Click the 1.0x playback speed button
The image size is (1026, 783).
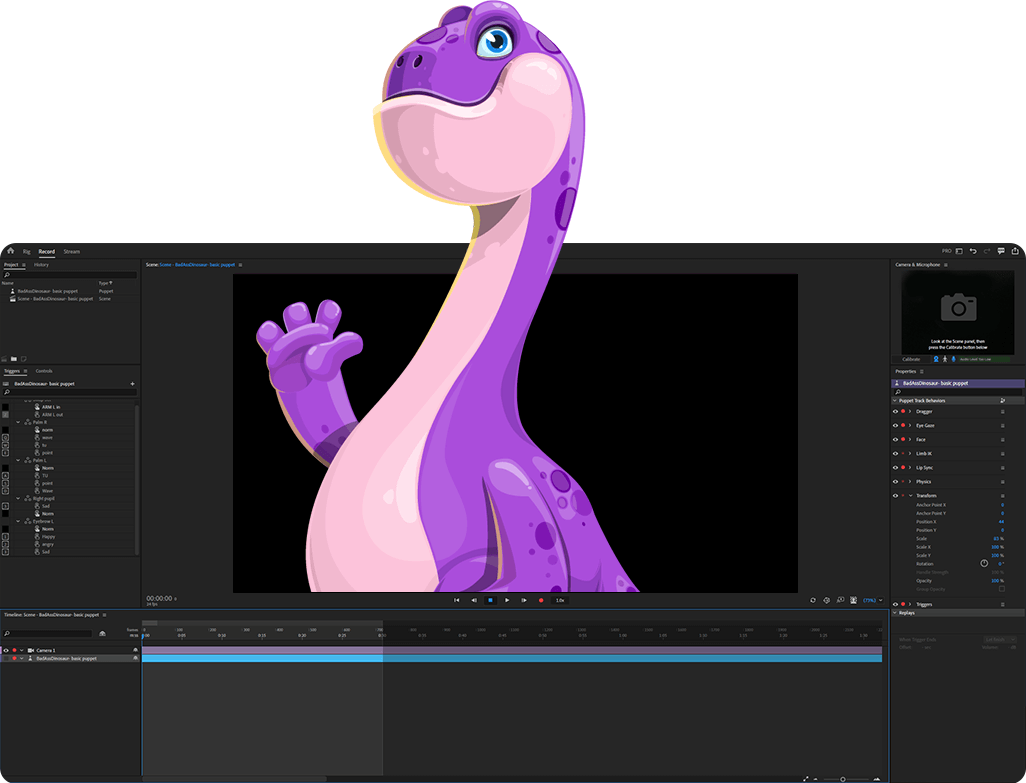click(x=560, y=600)
